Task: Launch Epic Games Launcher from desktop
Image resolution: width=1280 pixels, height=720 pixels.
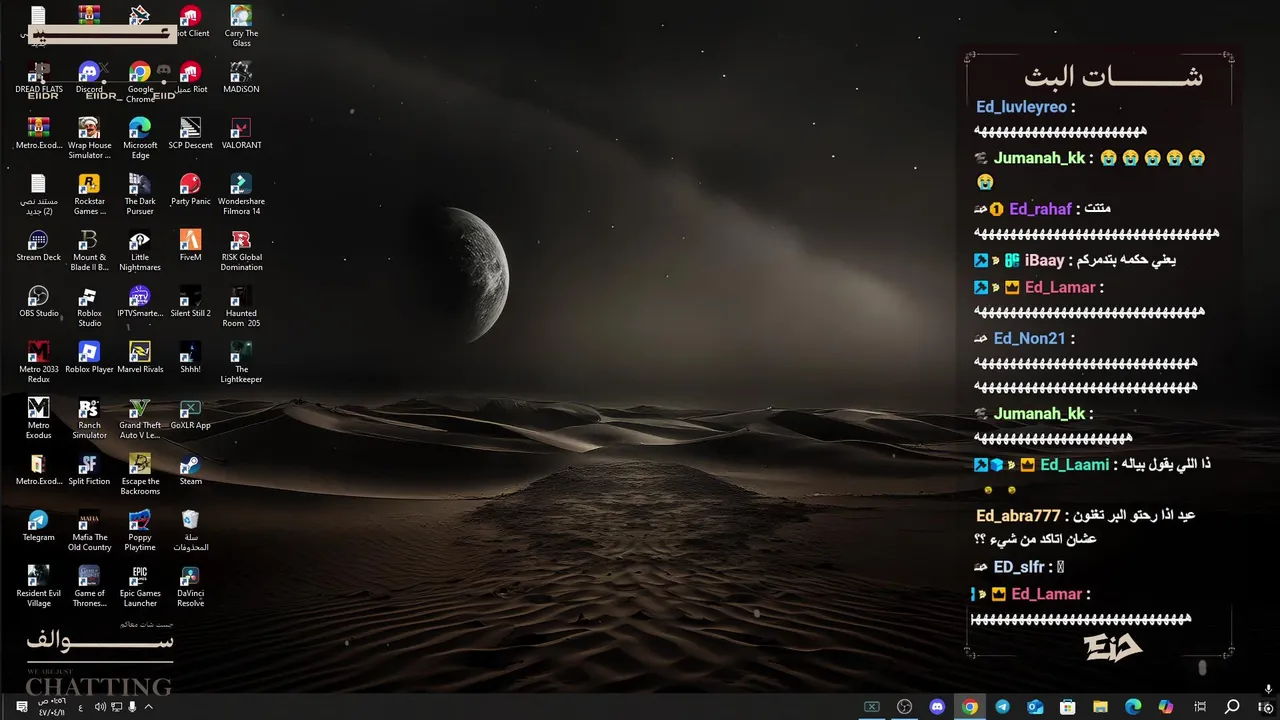Action: click(140, 587)
